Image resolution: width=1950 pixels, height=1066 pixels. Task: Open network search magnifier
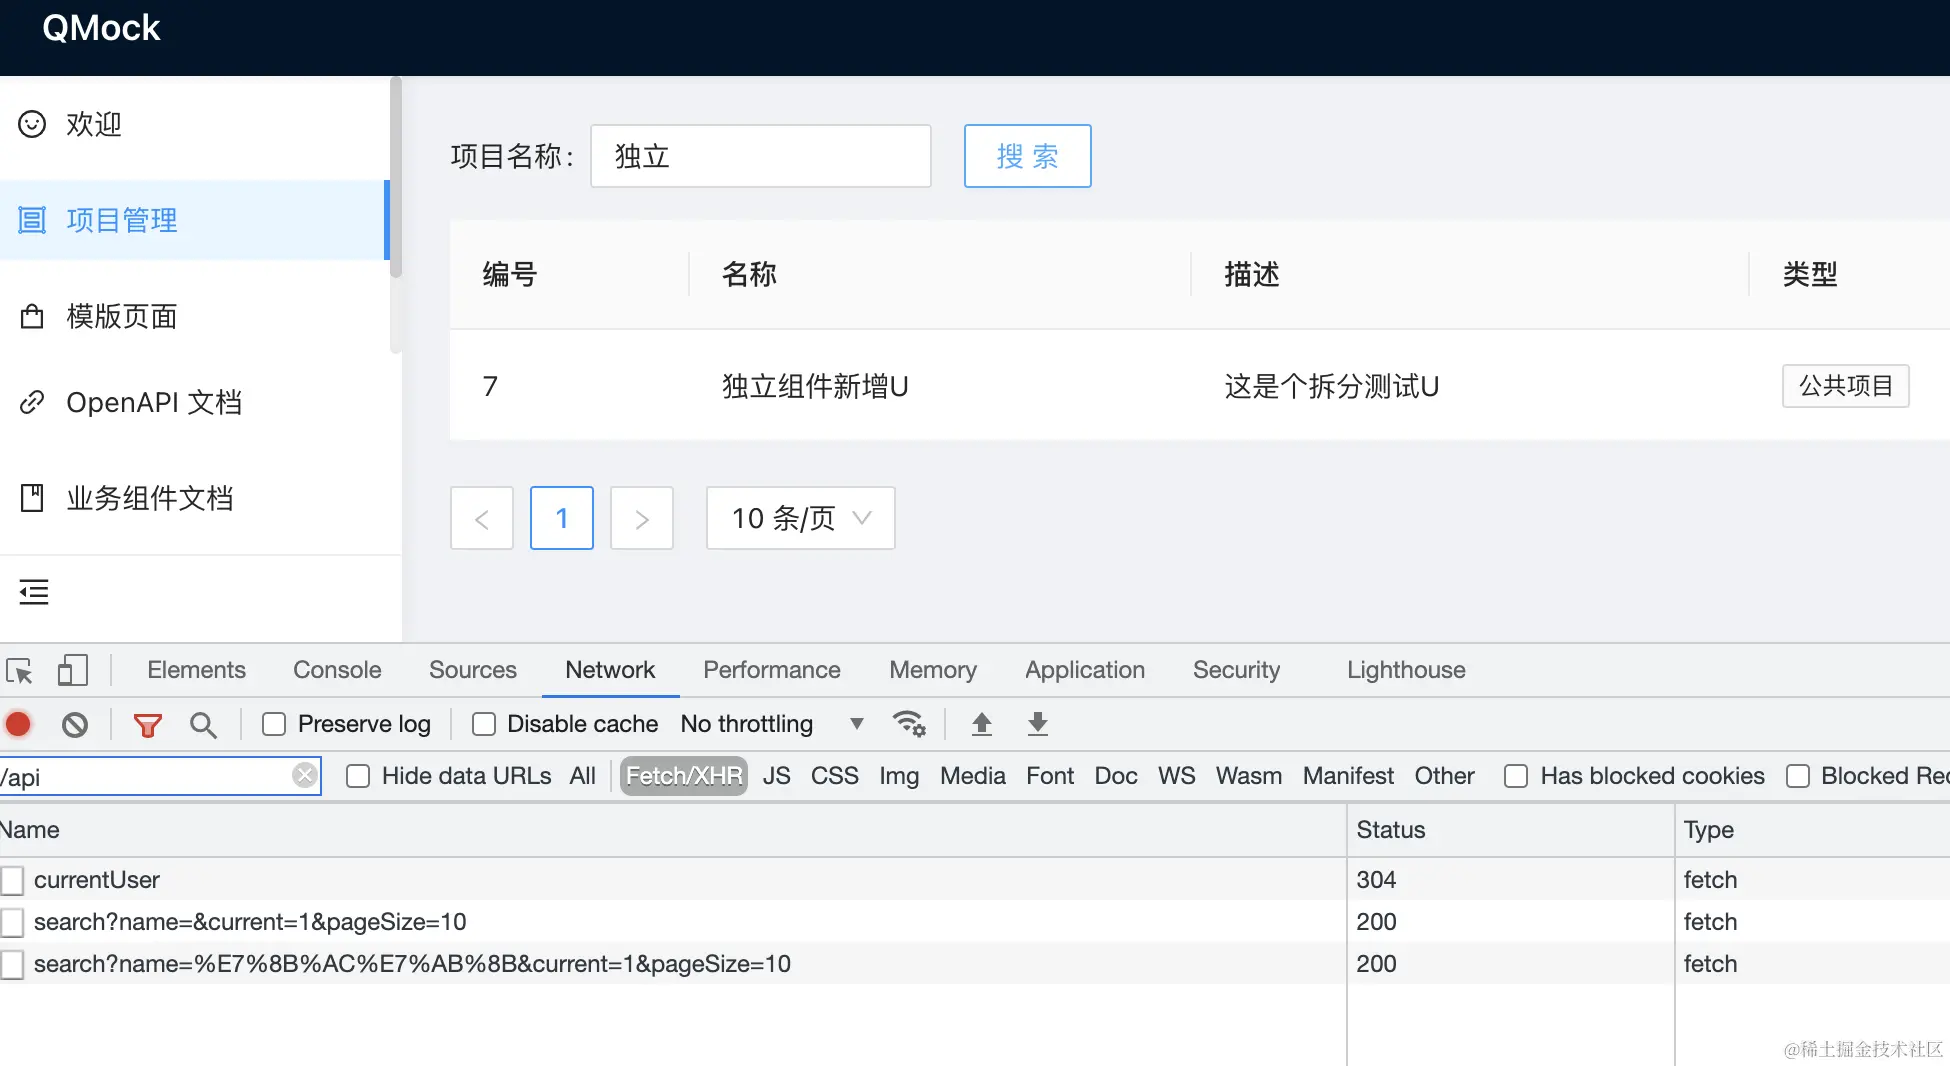203,725
